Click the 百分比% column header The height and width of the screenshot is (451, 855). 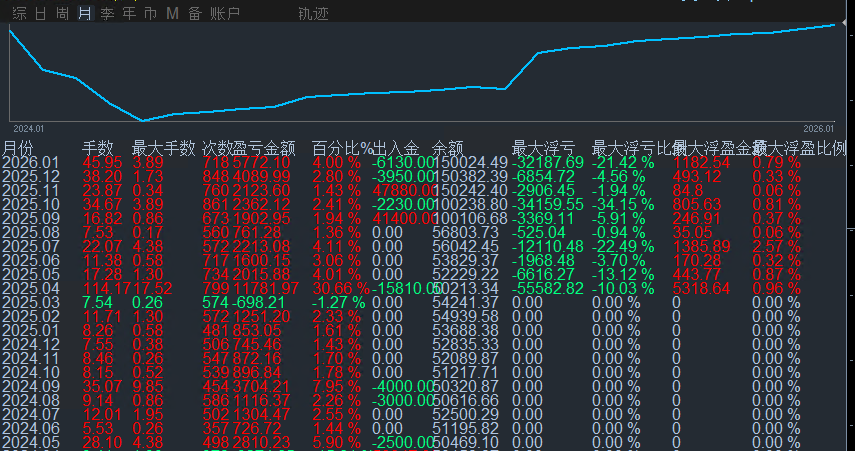(x=342, y=148)
